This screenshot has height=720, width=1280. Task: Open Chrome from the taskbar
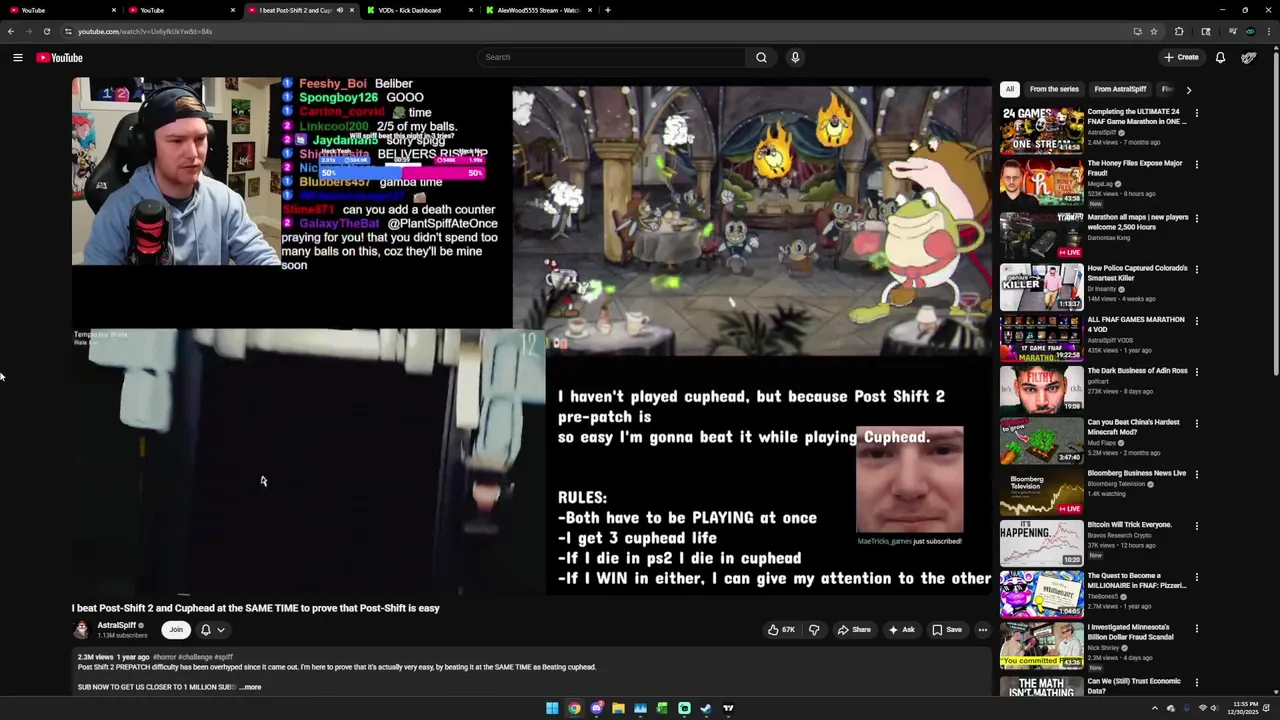(x=574, y=708)
